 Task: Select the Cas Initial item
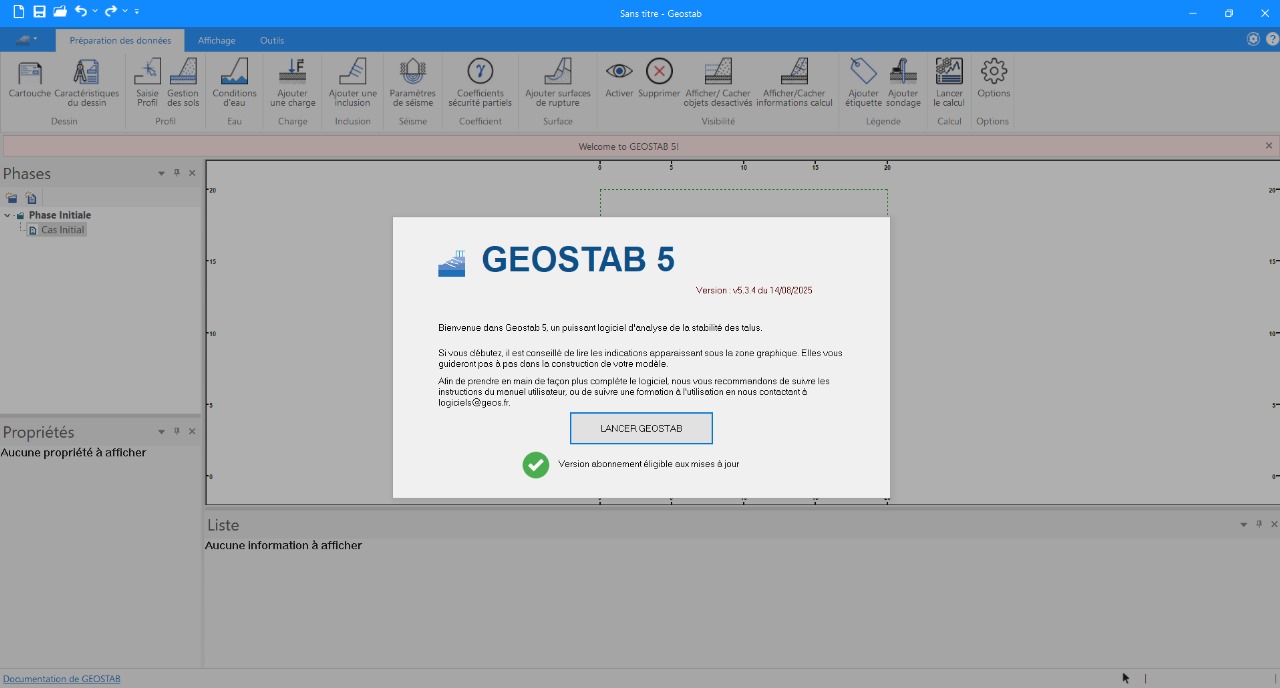coord(62,230)
